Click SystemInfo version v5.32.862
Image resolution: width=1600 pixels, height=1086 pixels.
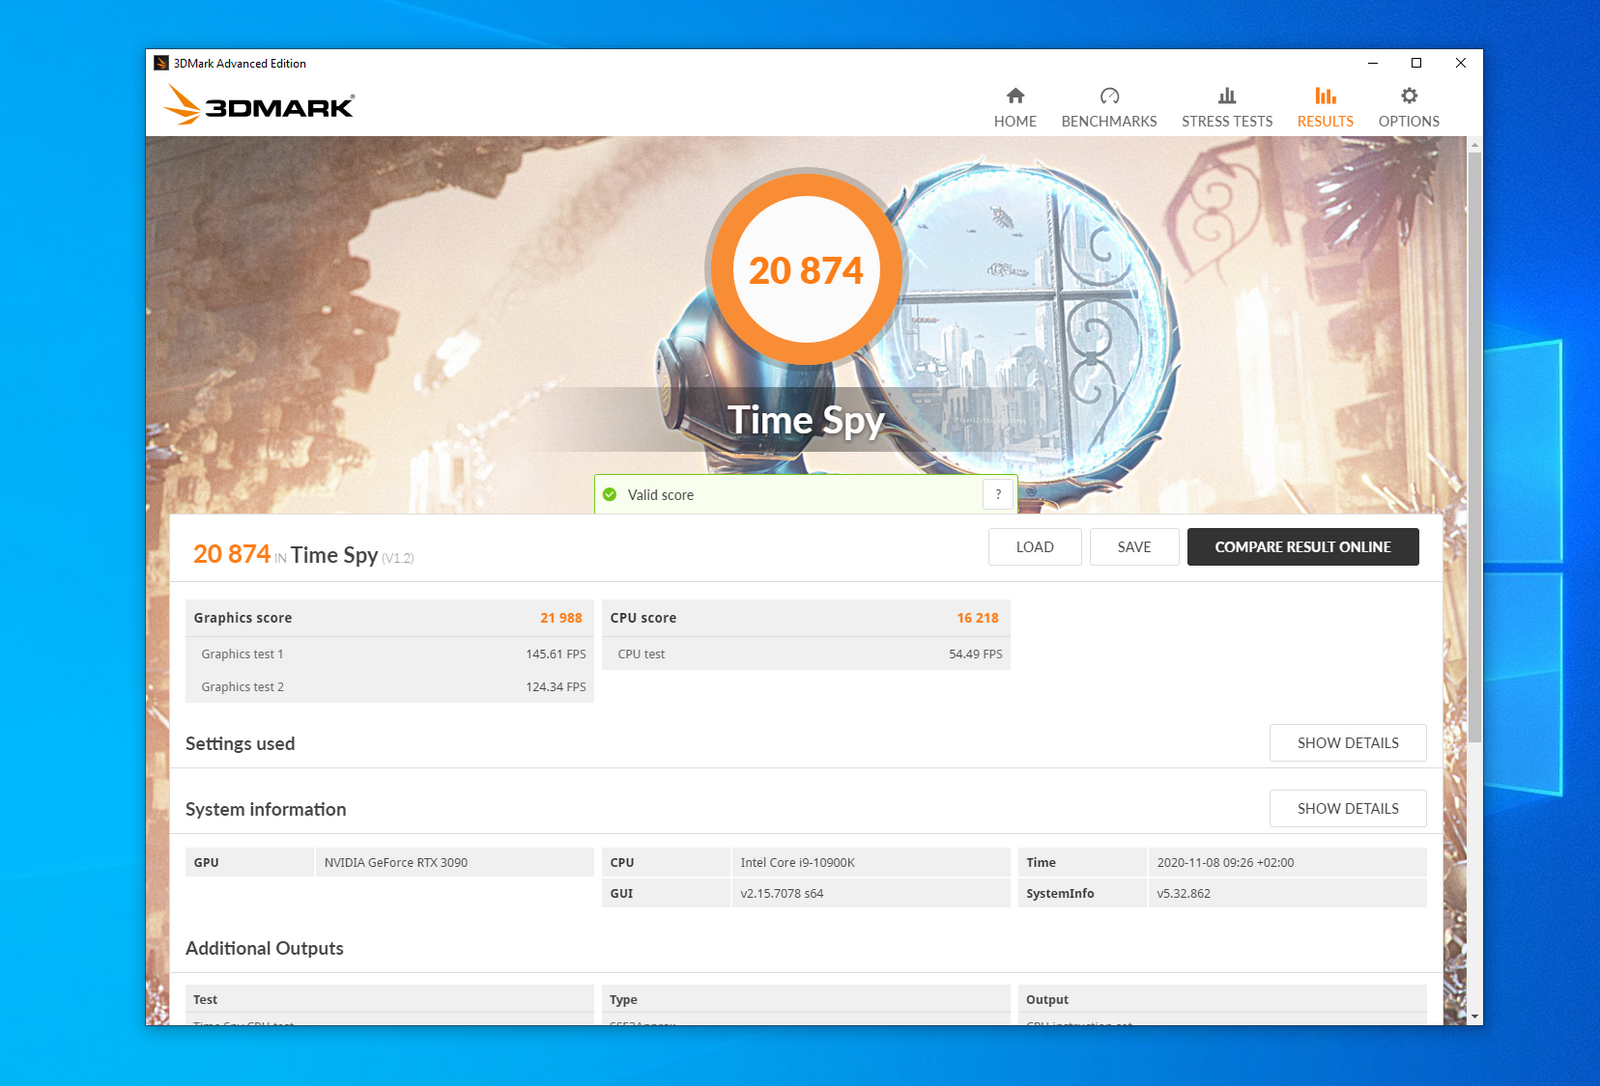pos(1184,893)
